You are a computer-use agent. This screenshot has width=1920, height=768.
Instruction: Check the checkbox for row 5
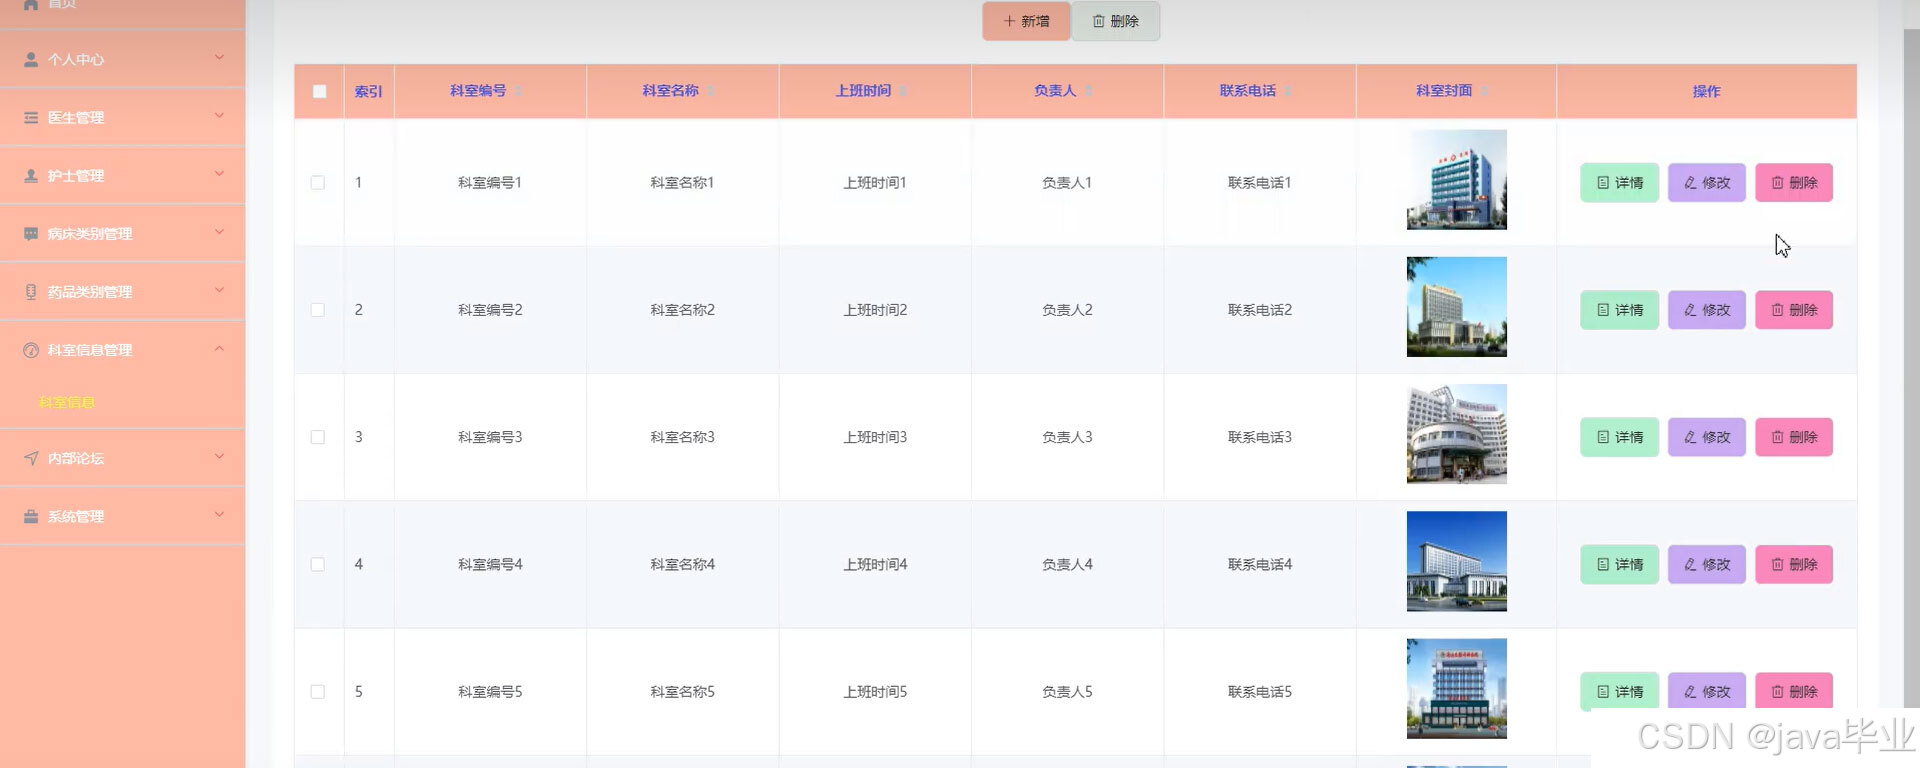pyautogui.click(x=318, y=691)
